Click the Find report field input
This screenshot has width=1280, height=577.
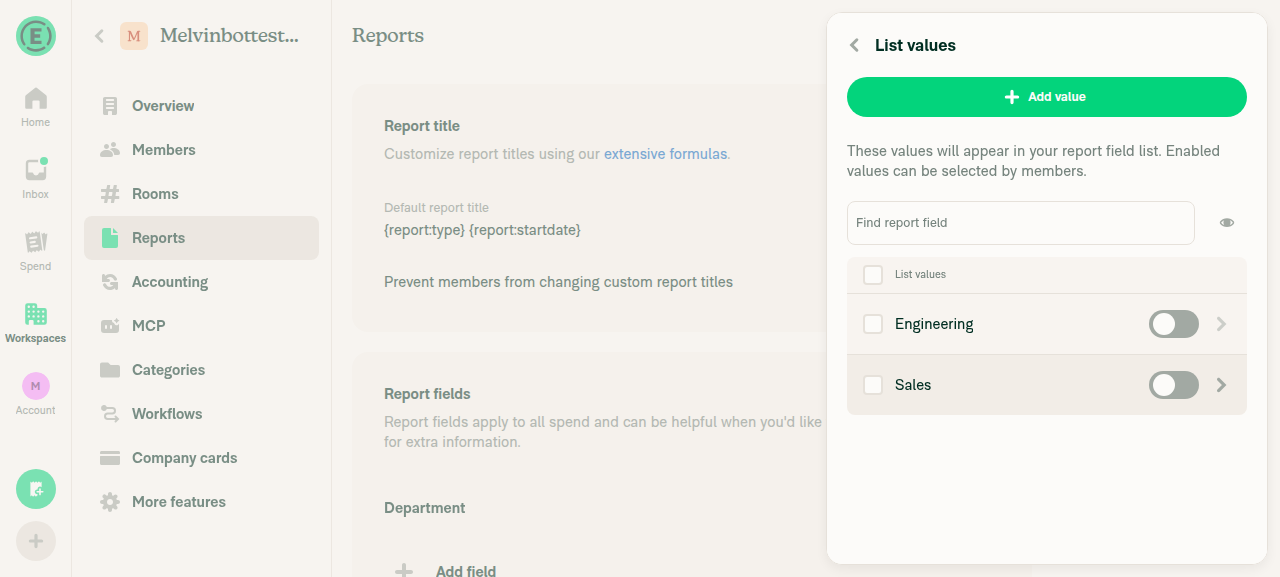[1021, 223]
